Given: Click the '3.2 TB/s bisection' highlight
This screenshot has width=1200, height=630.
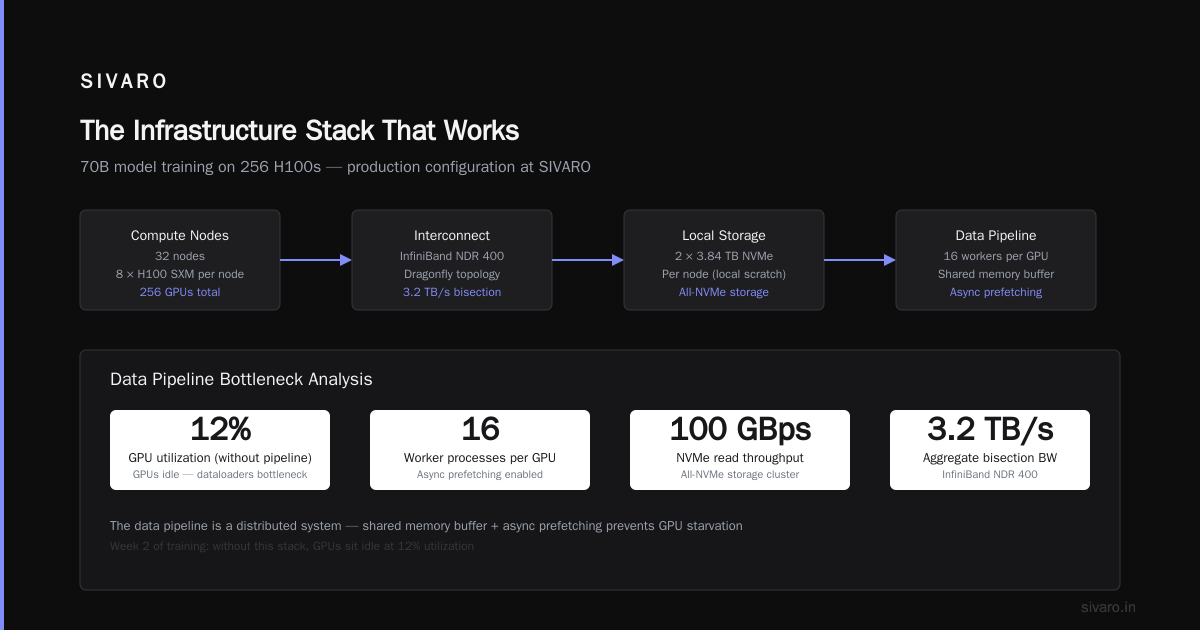Looking at the screenshot, I should tap(452, 292).
